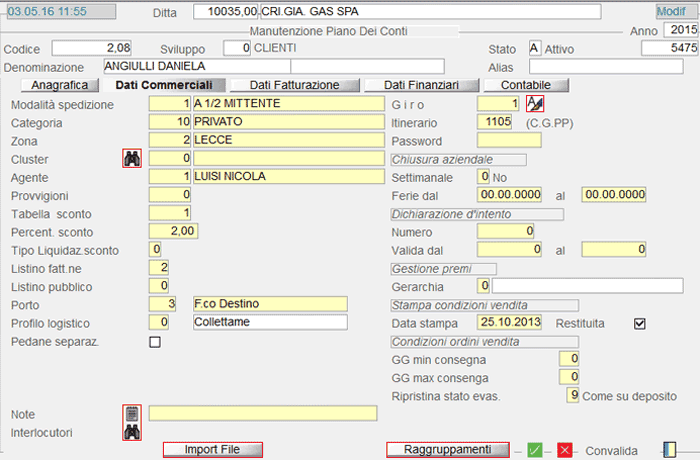Click the Giro edit icon
The height and width of the screenshot is (460, 700).
(535, 103)
